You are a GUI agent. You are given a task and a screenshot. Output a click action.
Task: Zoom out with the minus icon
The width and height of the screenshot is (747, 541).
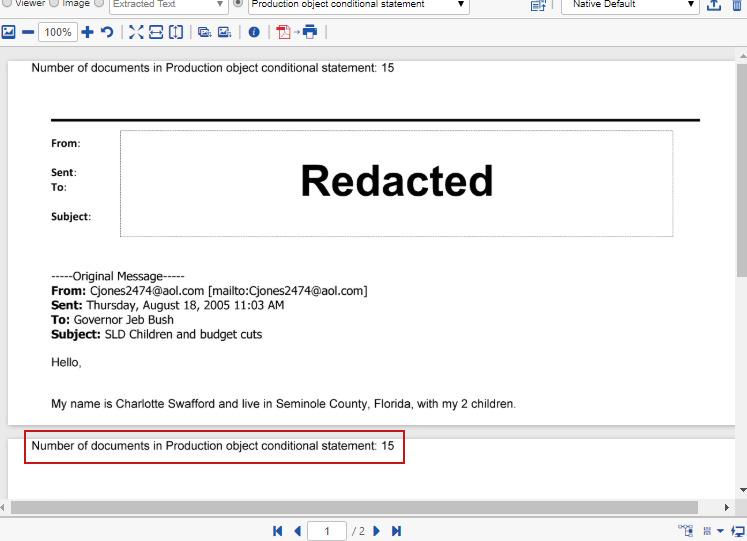[x=28, y=32]
